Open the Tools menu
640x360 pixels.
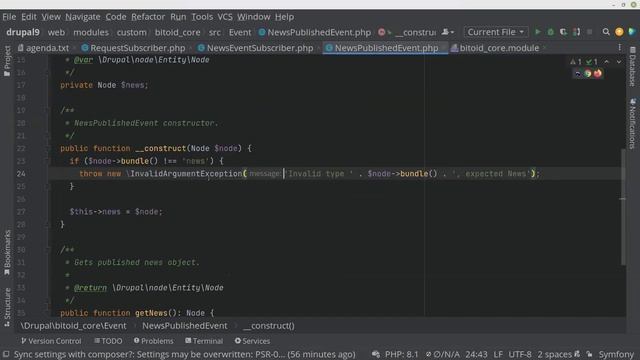coord(202,17)
